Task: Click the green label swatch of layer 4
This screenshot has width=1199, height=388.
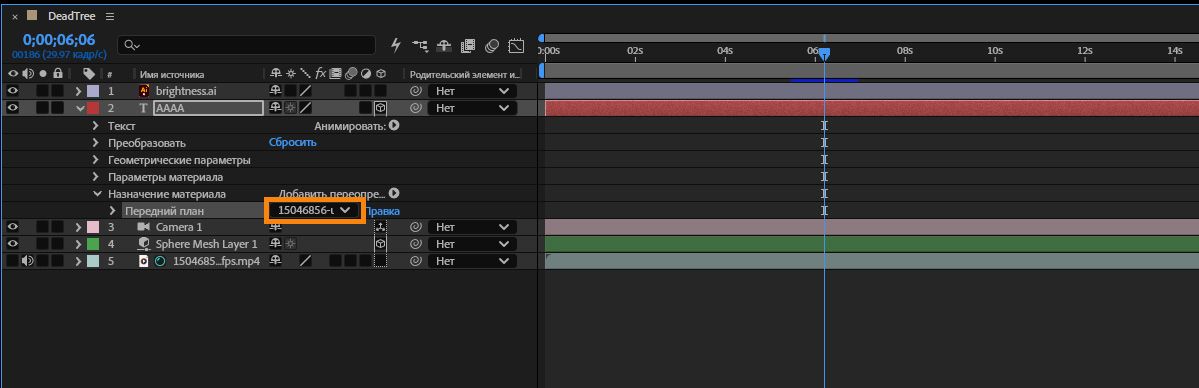Action: pos(93,244)
